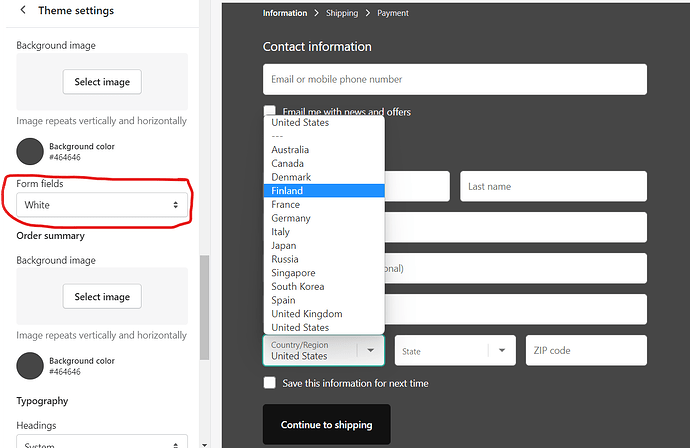Click Select image under Order summary
This screenshot has height=448, width=690.
[102, 297]
